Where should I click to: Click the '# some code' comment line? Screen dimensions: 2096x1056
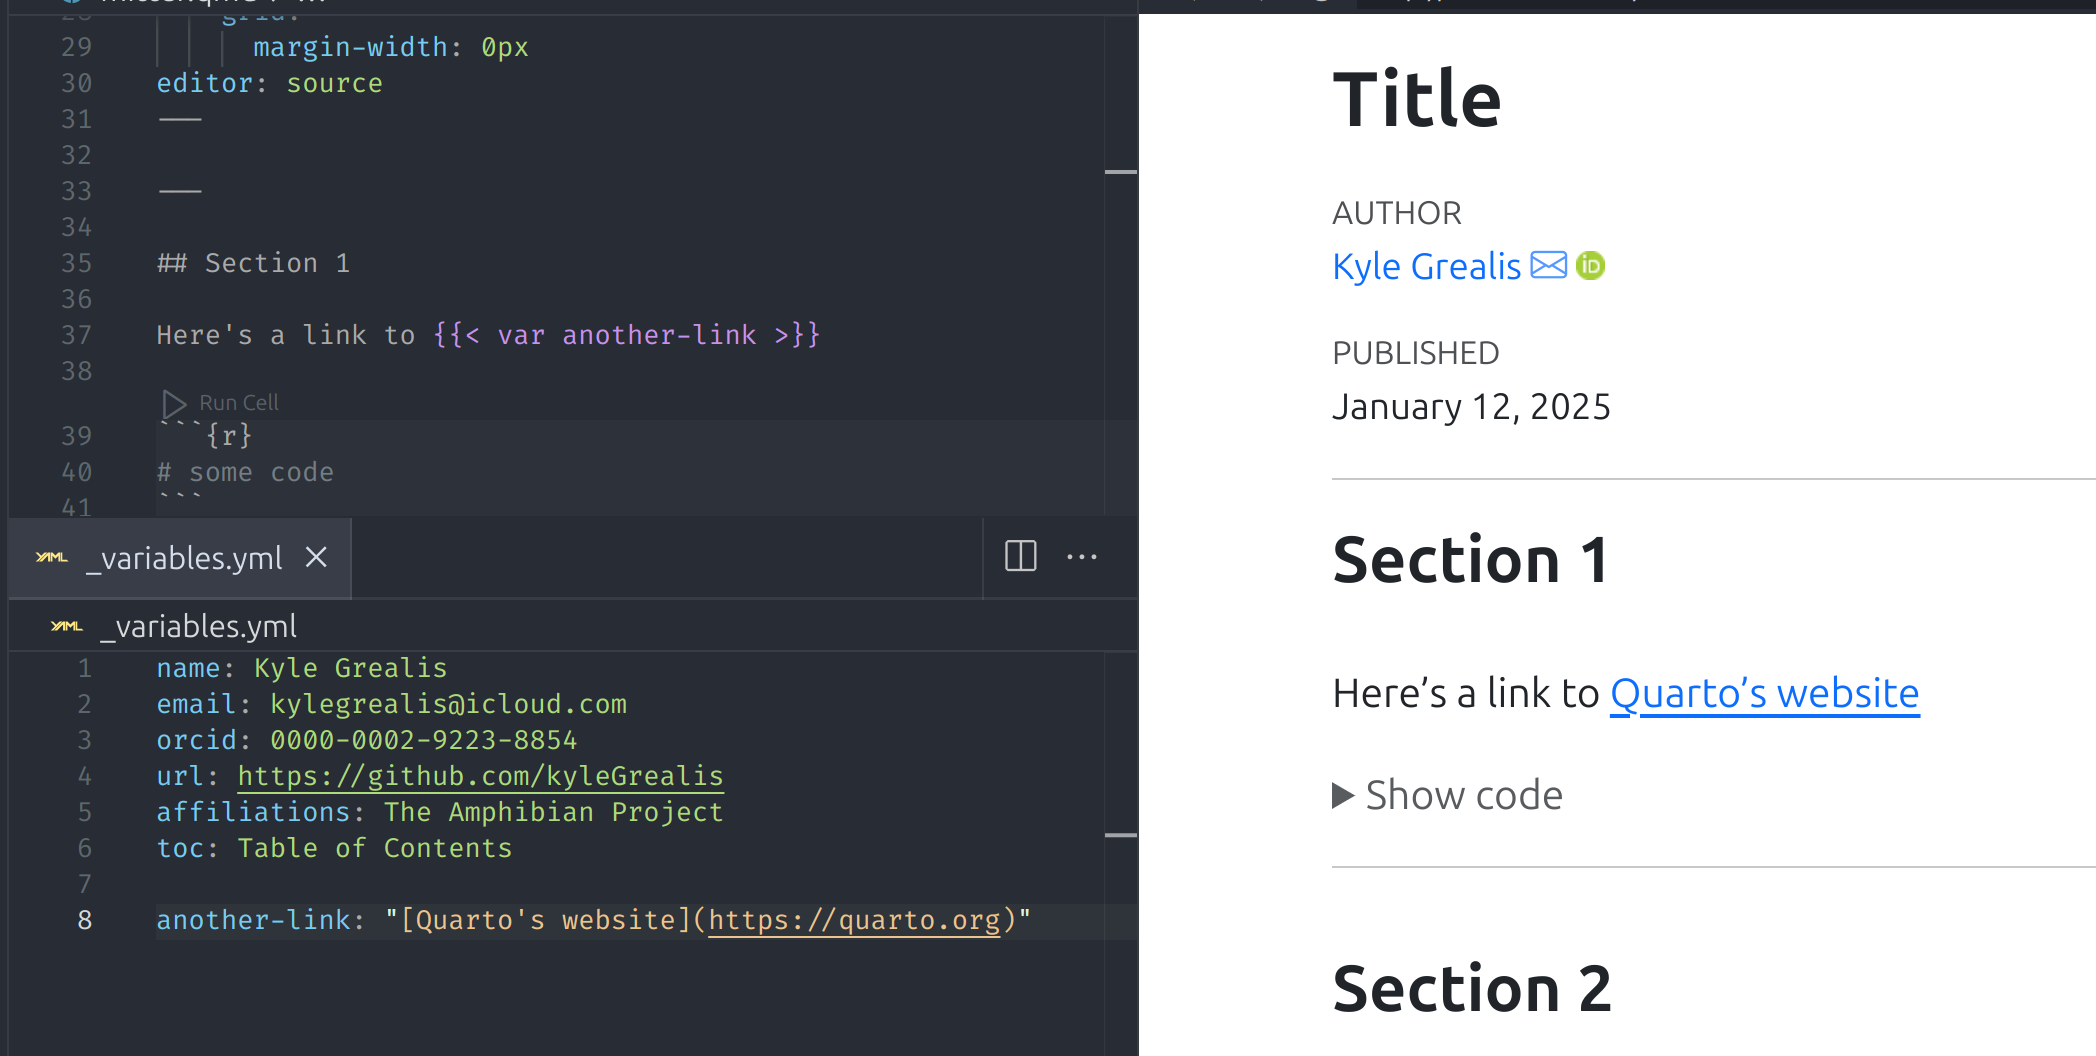click(x=245, y=472)
